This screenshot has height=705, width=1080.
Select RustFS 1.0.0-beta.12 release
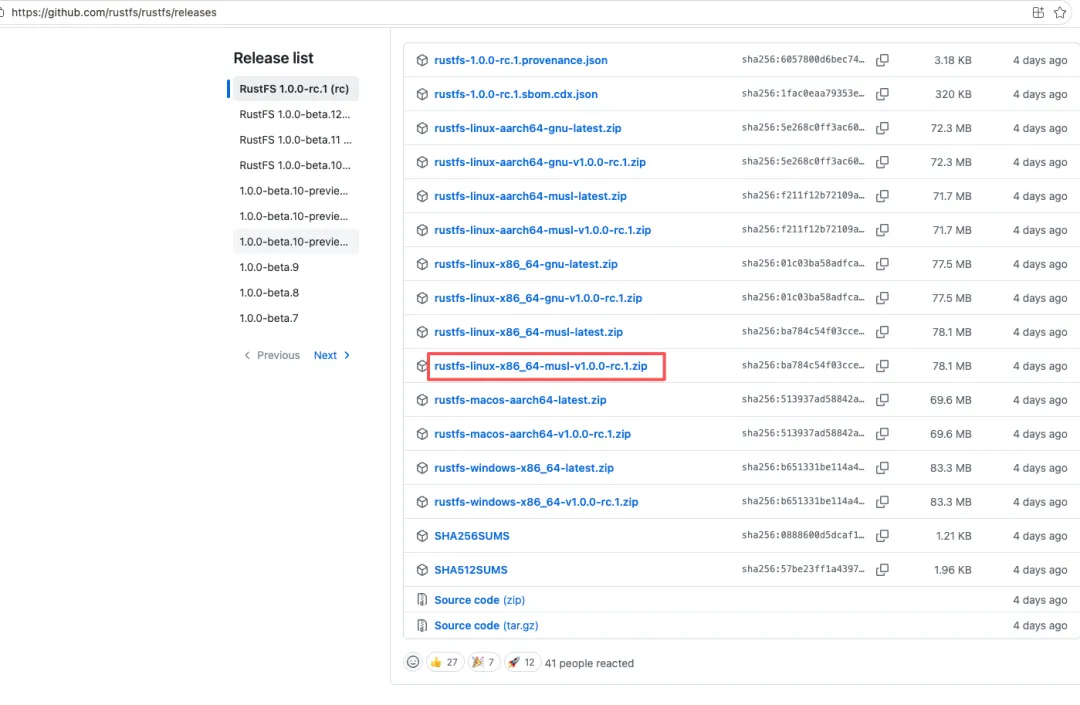(x=295, y=114)
